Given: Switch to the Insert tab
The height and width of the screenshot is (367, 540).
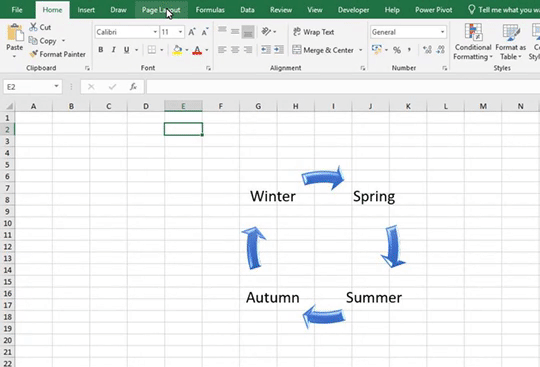Looking at the screenshot, I should coord(86,10).
